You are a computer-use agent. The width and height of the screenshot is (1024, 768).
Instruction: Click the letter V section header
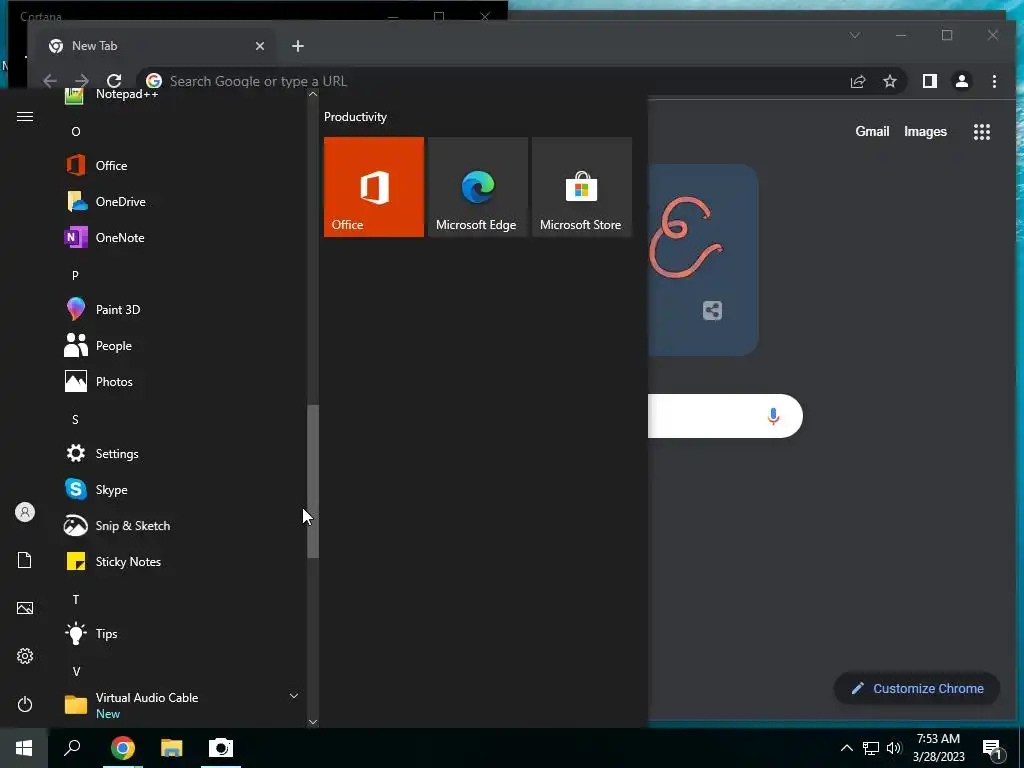pos(76,671)
